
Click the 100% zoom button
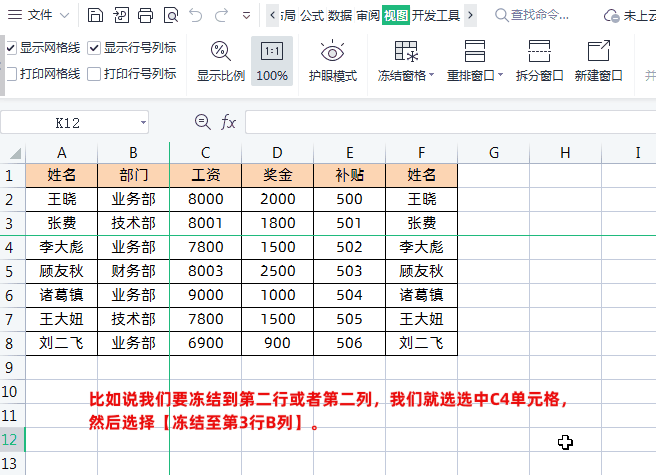tap(272, 61)
